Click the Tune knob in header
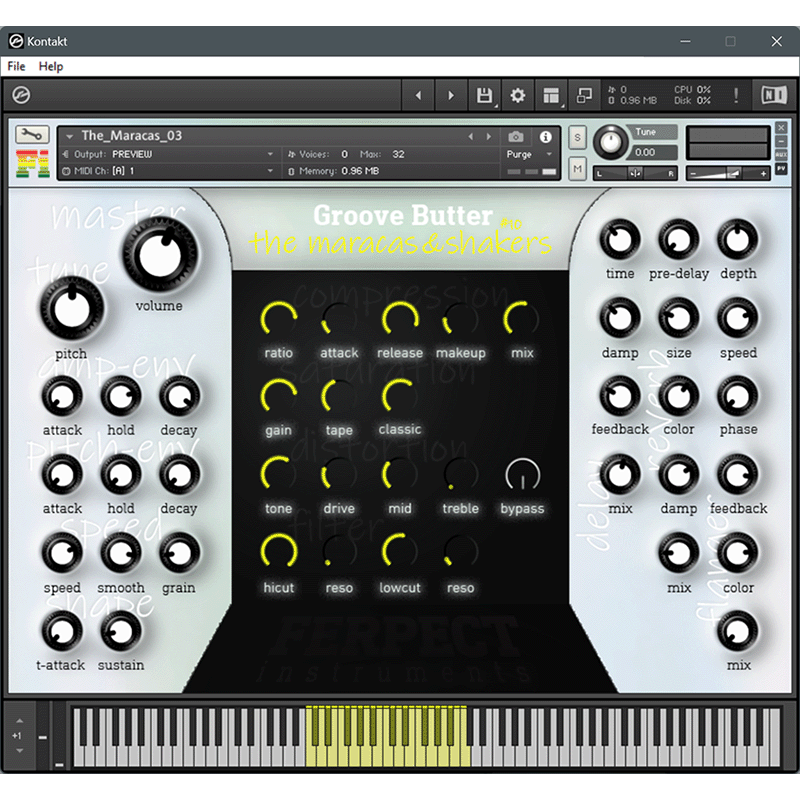The image size is (800, 800). pos(610,142)
